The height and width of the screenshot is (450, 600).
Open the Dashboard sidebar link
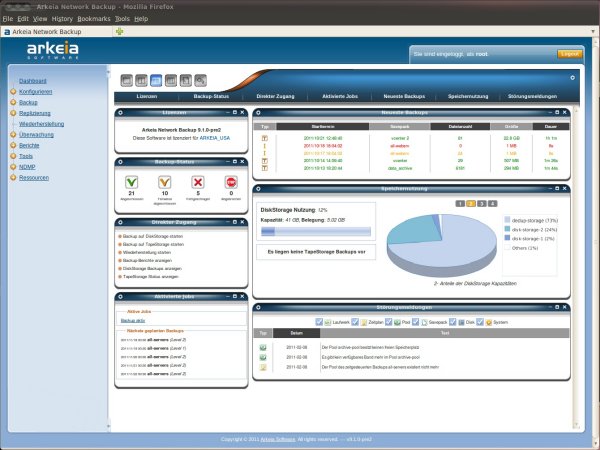(33, 81)
